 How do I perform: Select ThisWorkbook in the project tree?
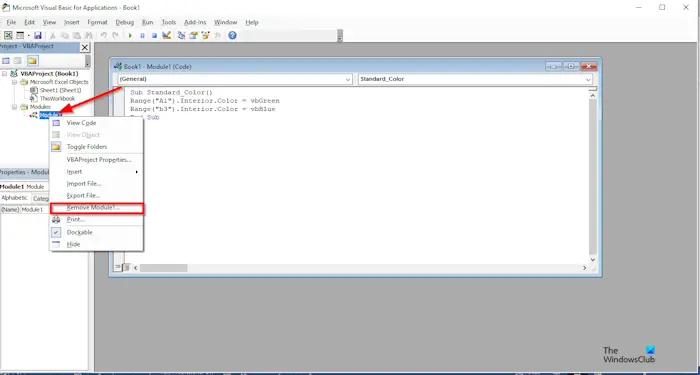(x=57, y=98)
